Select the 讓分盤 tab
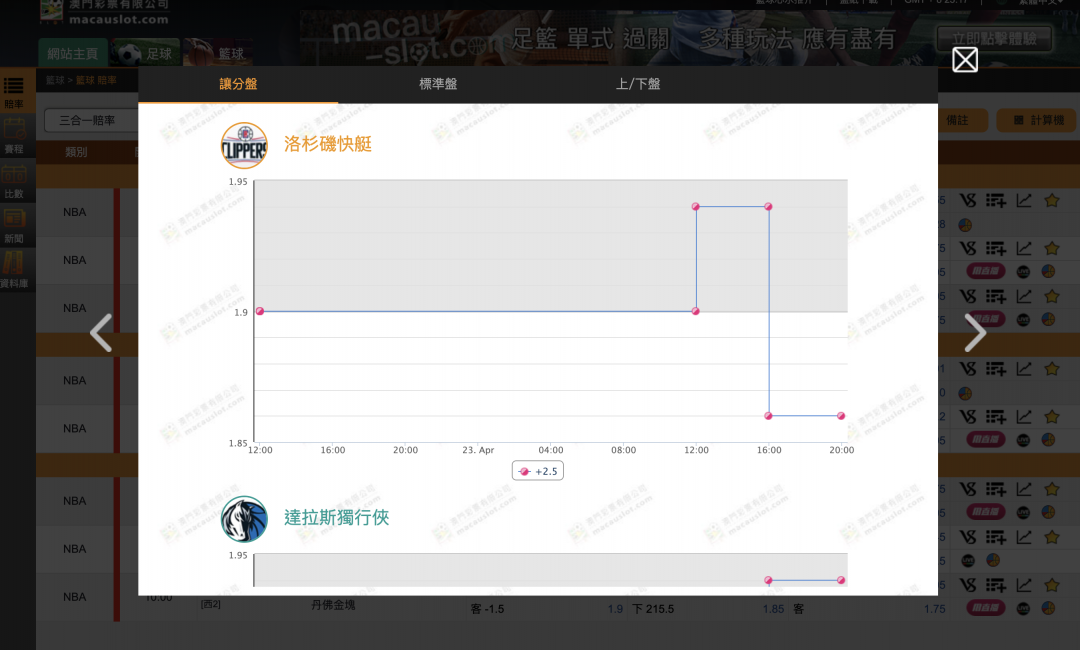The width and height of the screenshot is (1080, 650). tap(238, 84)
